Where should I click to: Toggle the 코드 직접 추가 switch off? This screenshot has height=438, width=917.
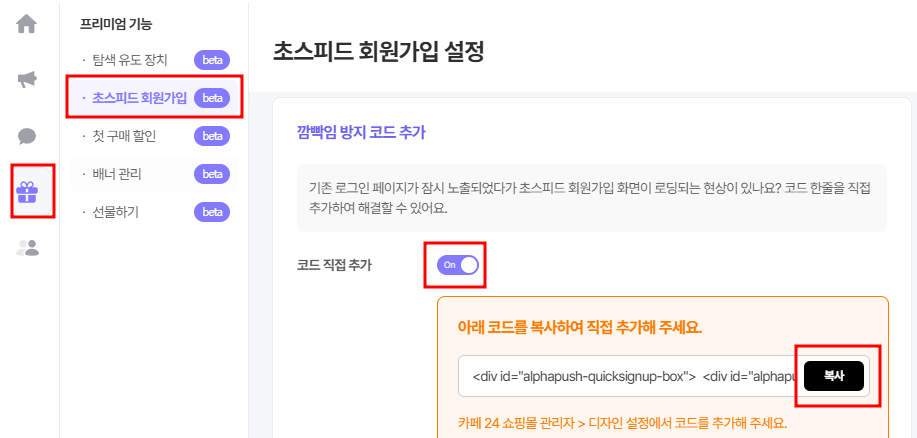[x=457, y=265]
